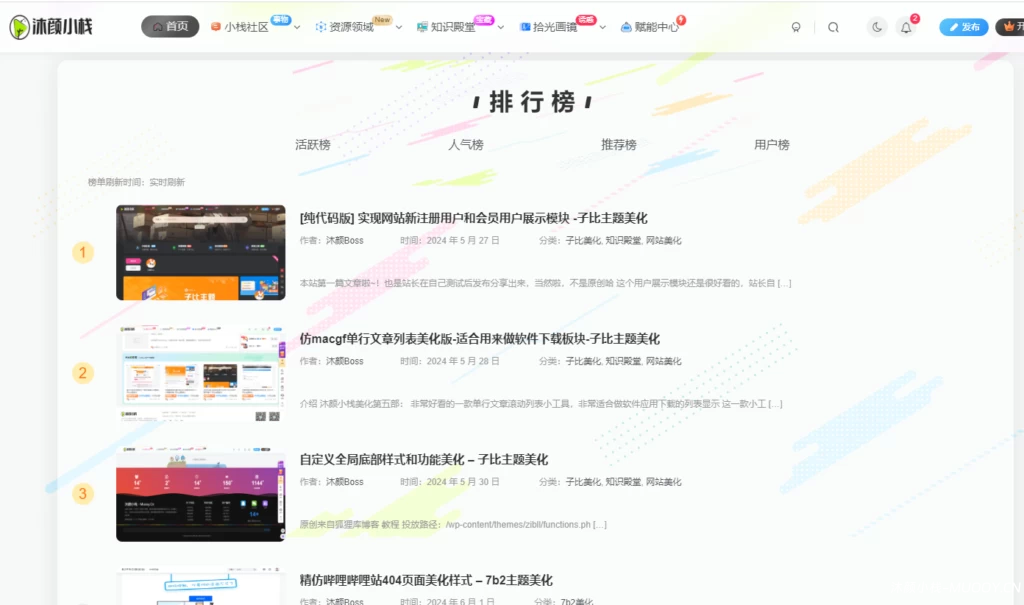Viewport: 1024px width, 605px height.
Task: Switch to the 人气榜 ranking tab
Action: tap(465, 144)
